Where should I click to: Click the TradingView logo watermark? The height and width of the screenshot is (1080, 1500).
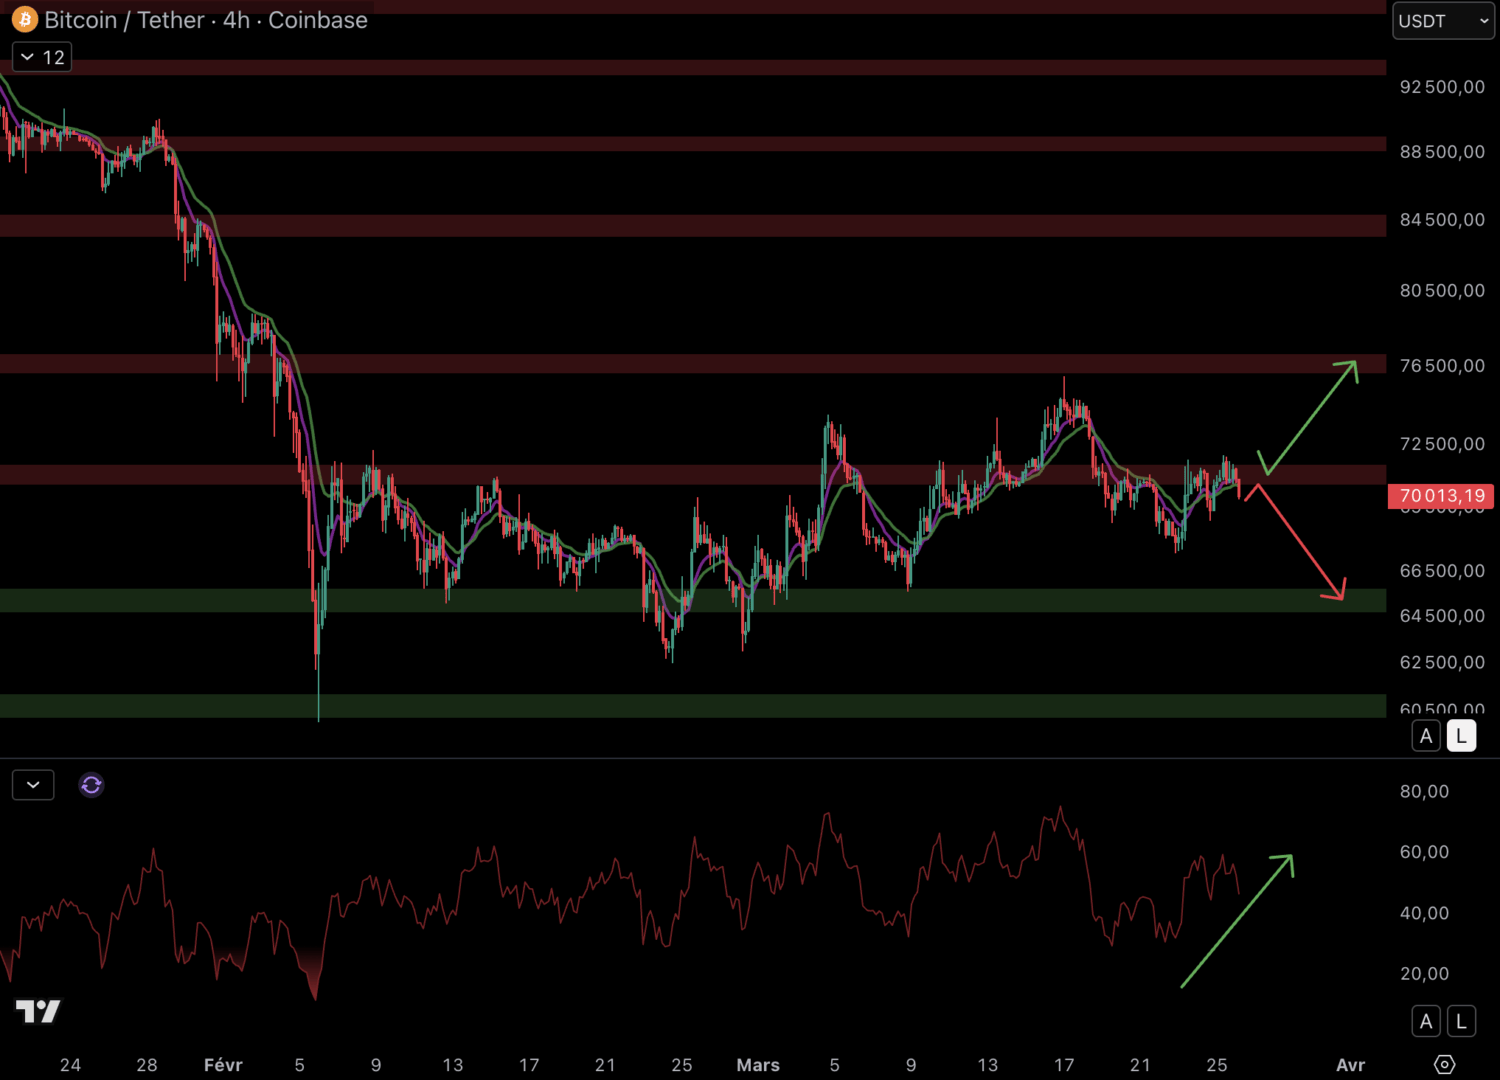click(38, 1012)
